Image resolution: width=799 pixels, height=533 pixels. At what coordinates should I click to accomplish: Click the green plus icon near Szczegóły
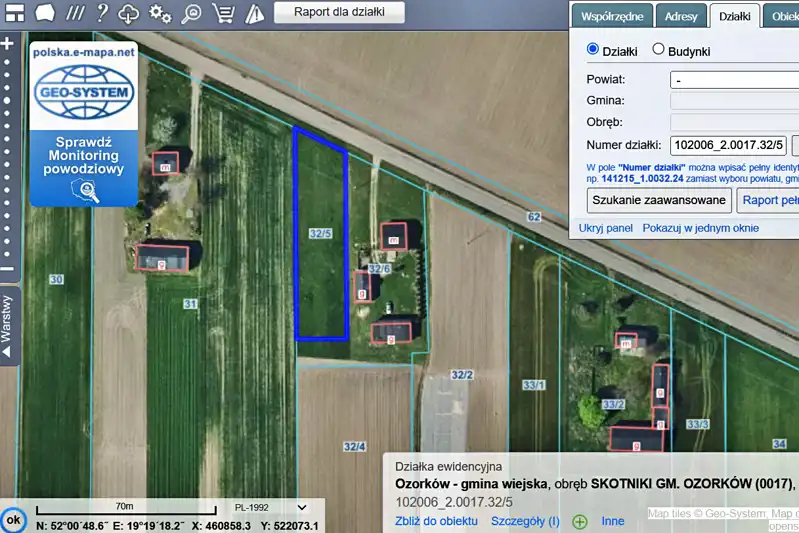point(579,521)
